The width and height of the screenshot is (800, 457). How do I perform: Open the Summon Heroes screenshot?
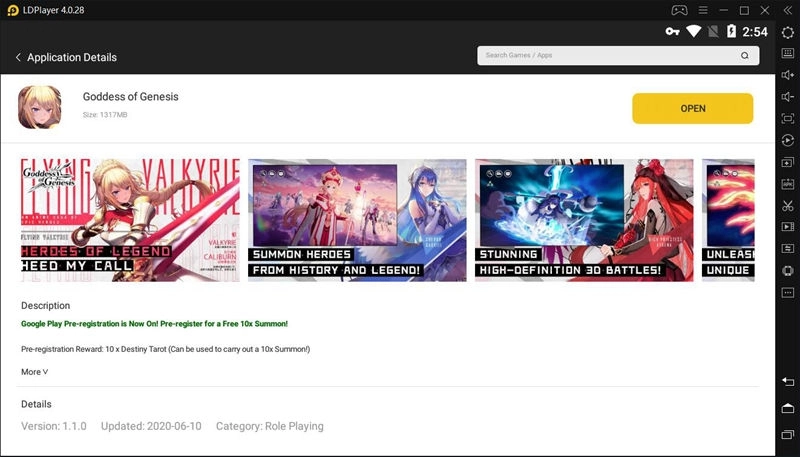pos(357,220)
